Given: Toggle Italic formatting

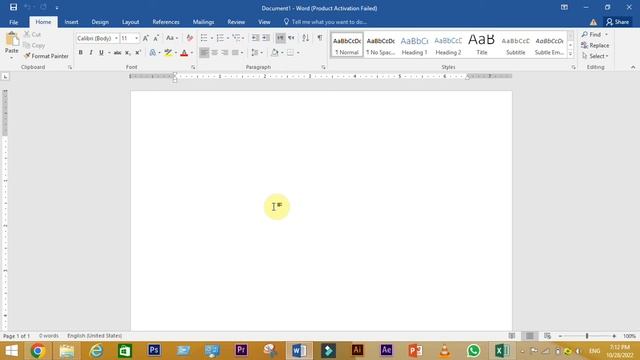Looking at the screenshot, I should [x=91, y=53].
